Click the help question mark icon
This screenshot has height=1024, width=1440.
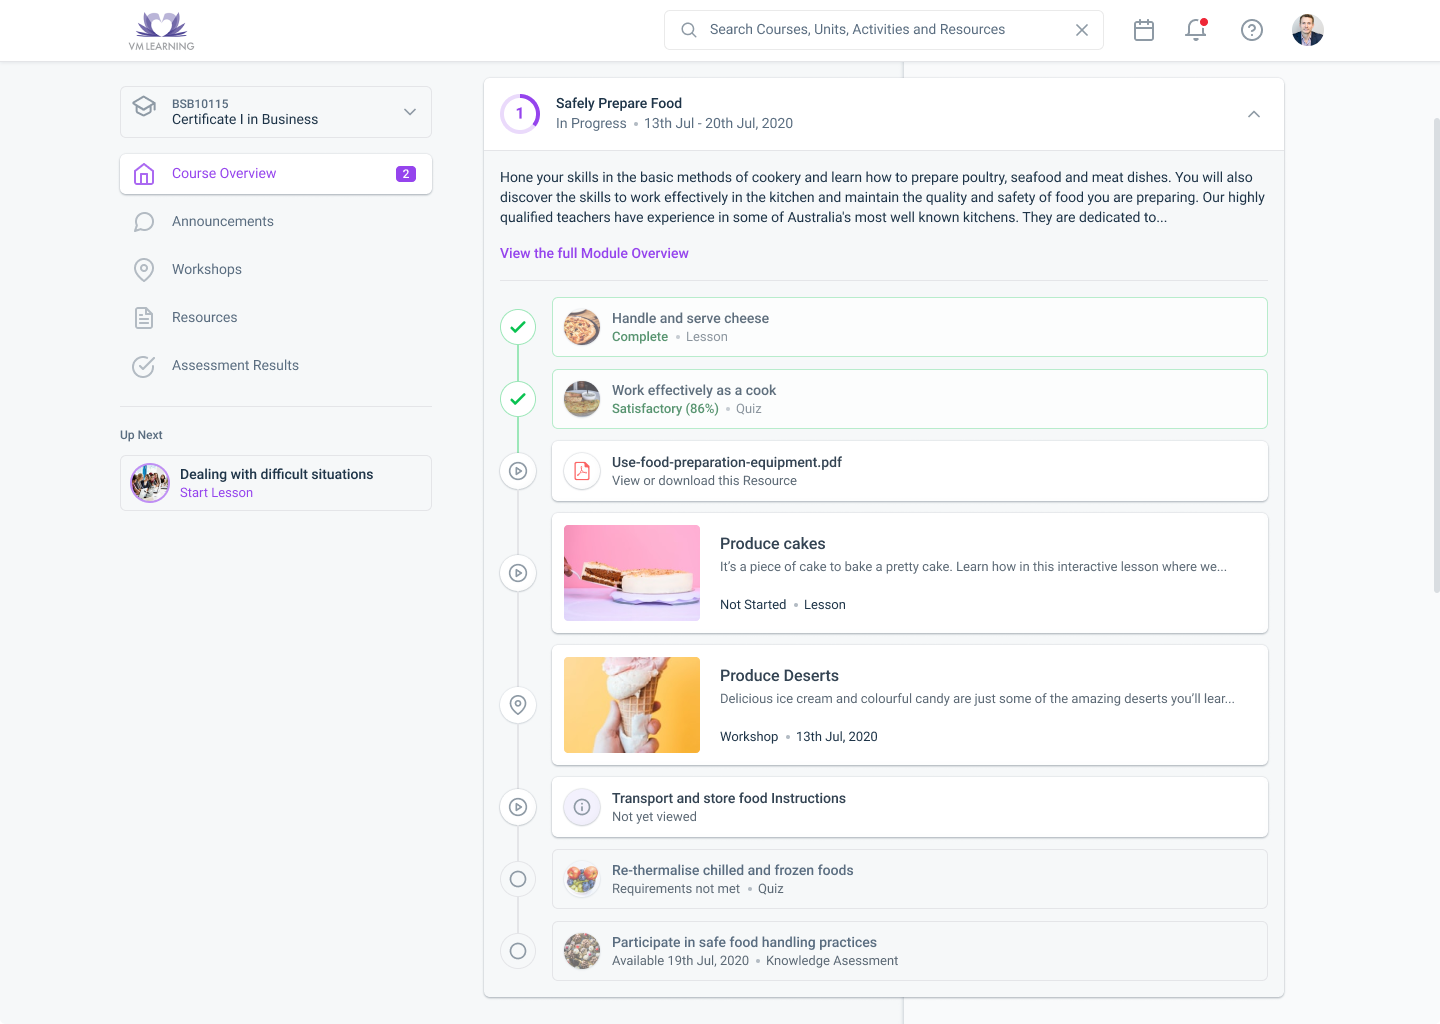point(1251,30)
